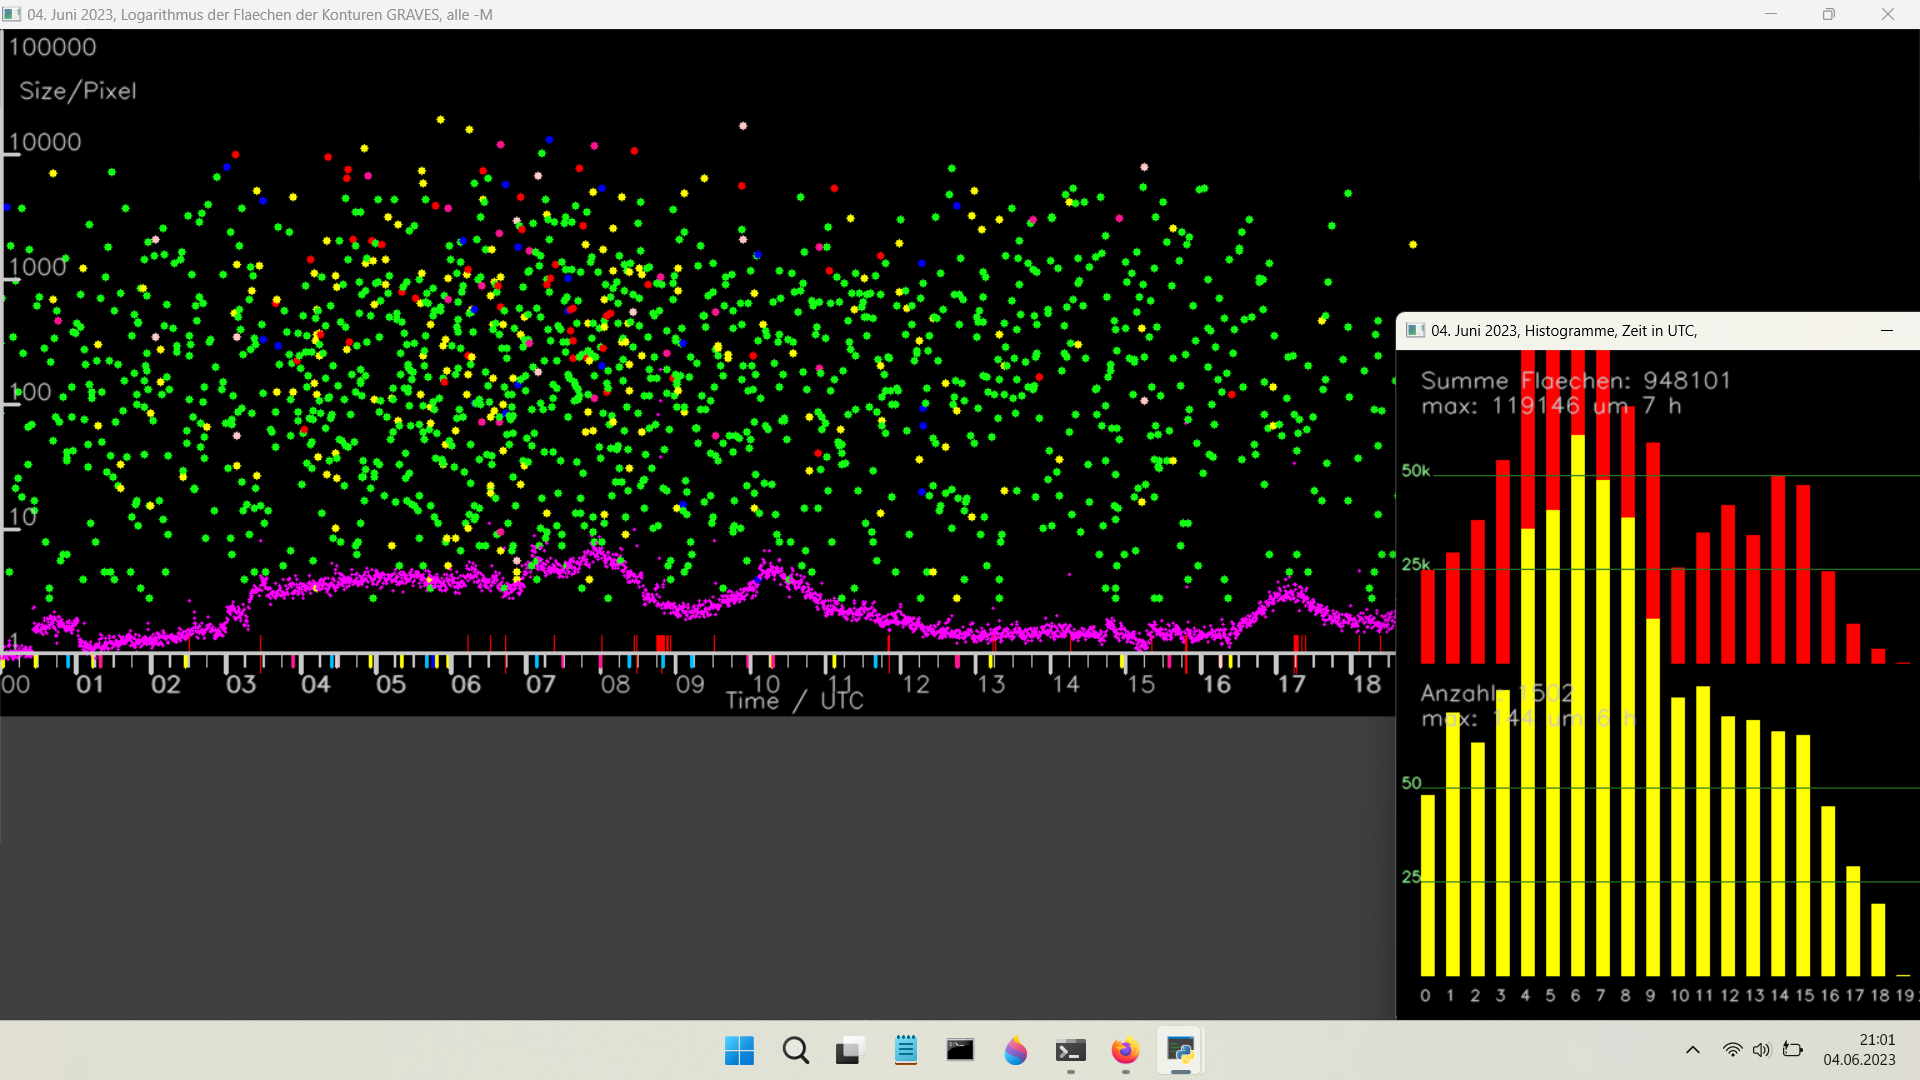Click the histogram x-axis label '5'
The height and width of the screenshot is (1080, 1920).
(x=1550, y=996)
